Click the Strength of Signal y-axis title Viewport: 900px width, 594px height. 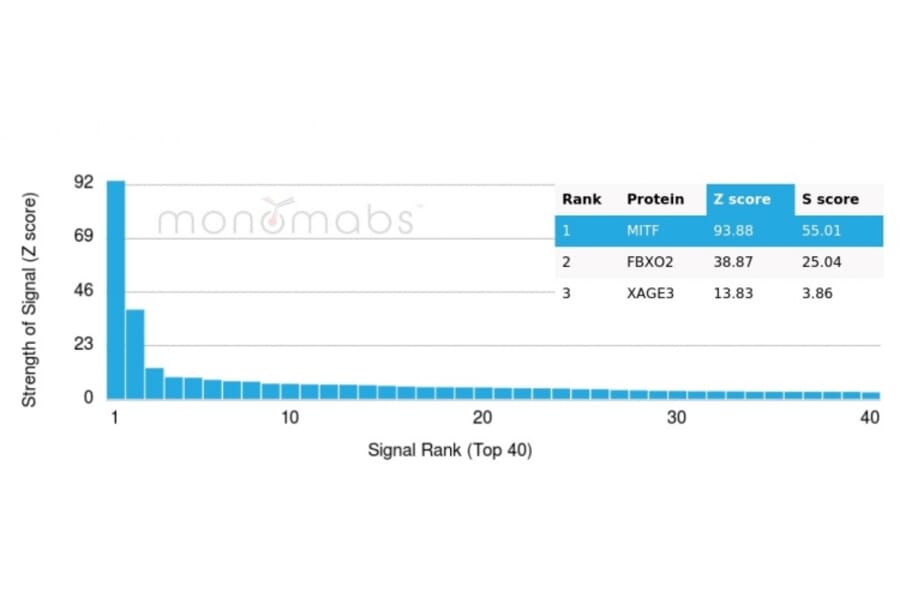[x=29, y=299]
